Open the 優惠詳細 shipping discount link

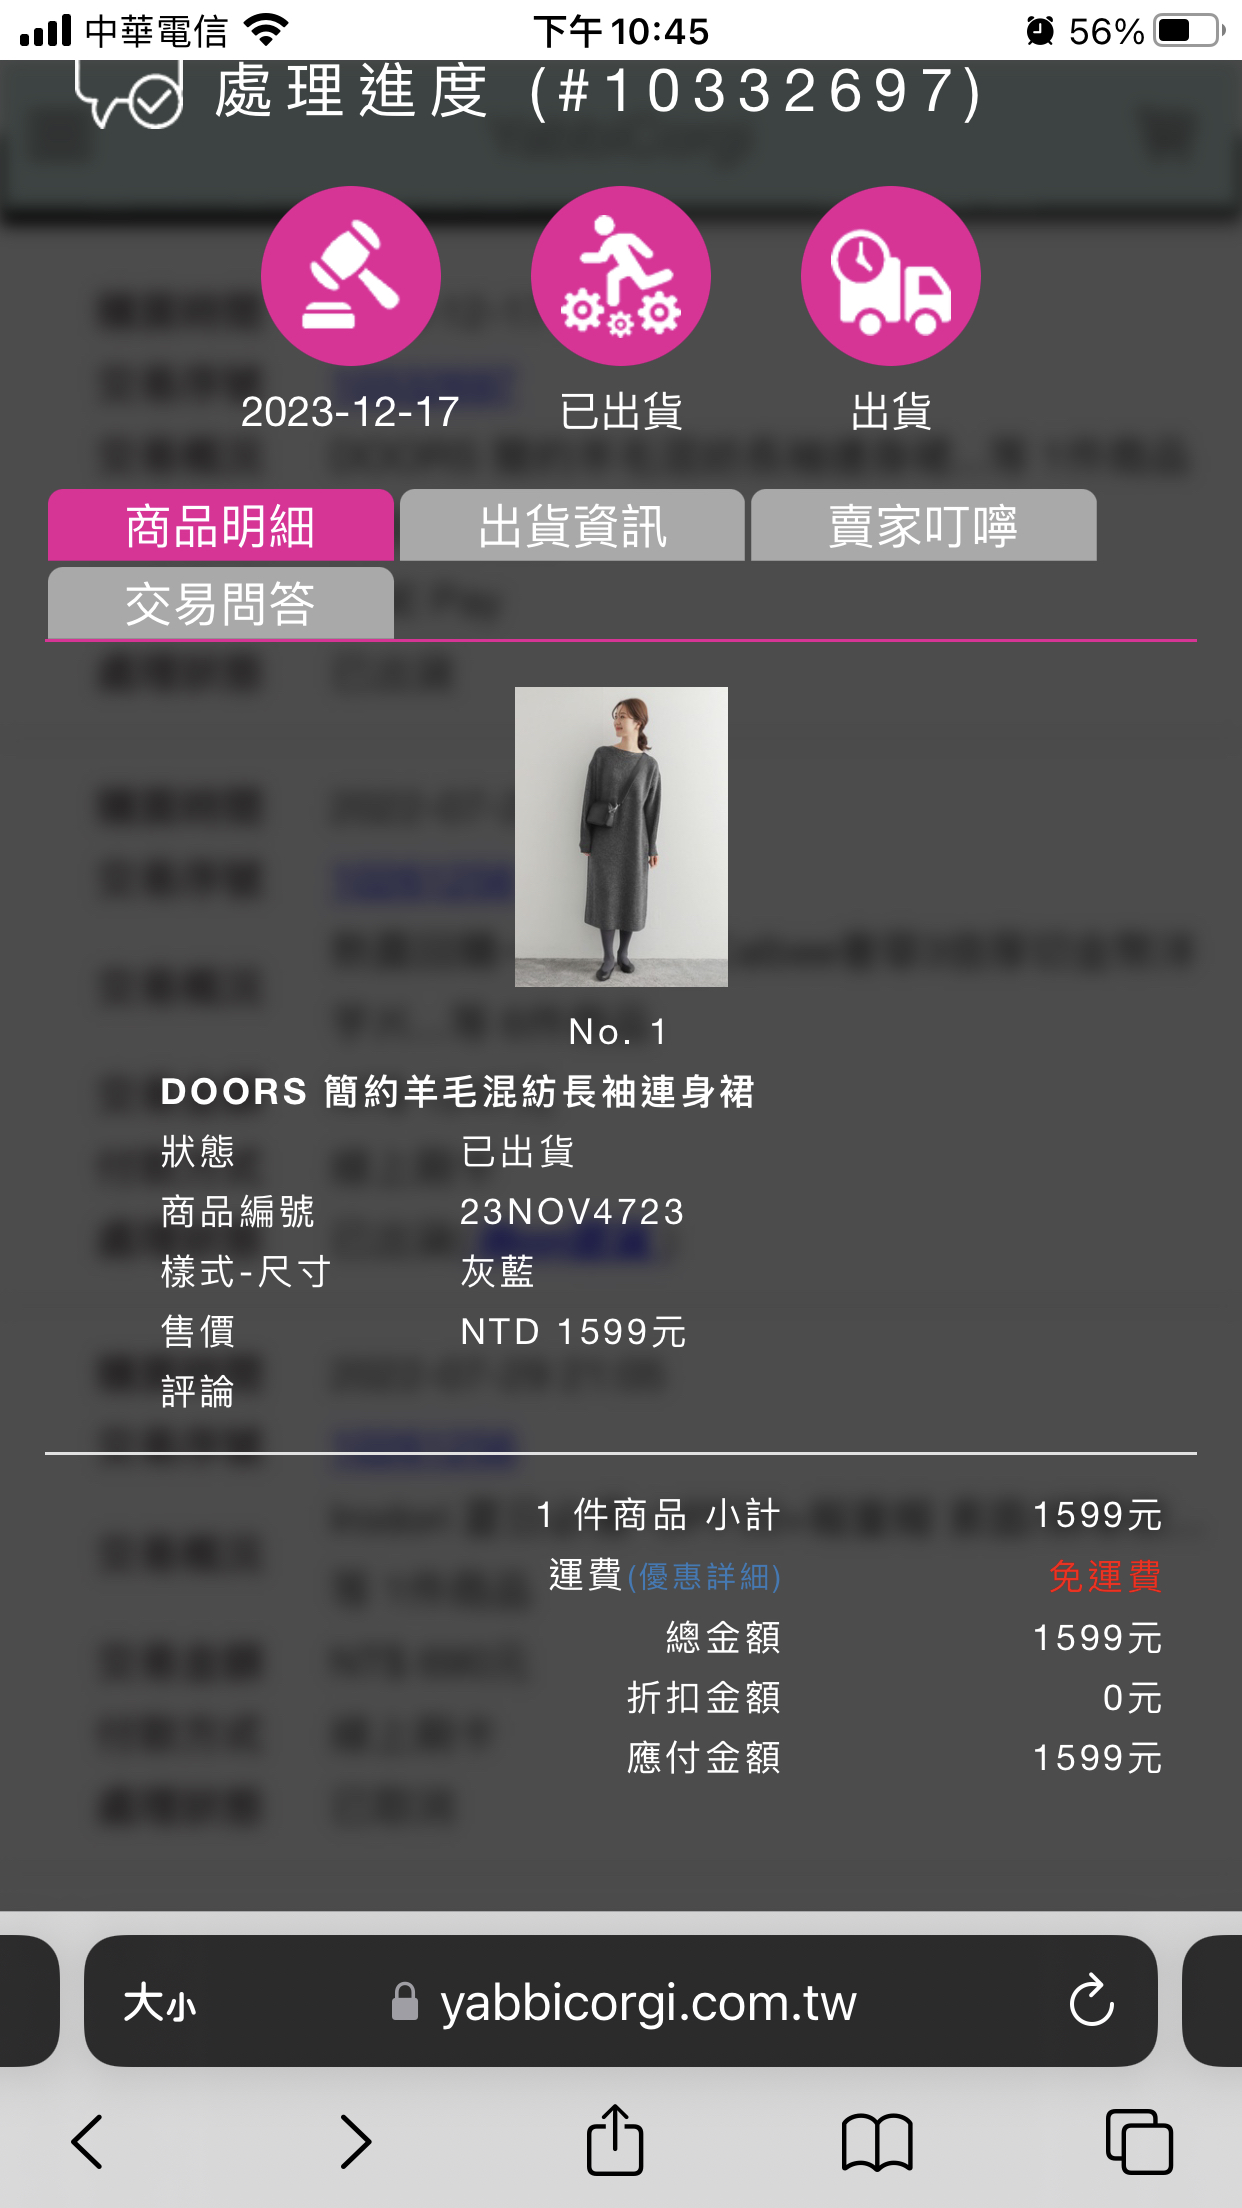pyautogui.click(x=704, y=1577)
